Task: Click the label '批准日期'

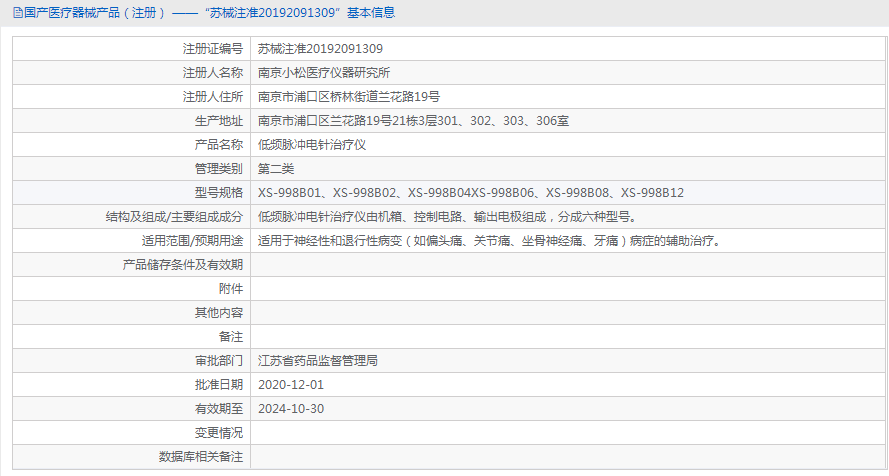Action: pos(219,385)
